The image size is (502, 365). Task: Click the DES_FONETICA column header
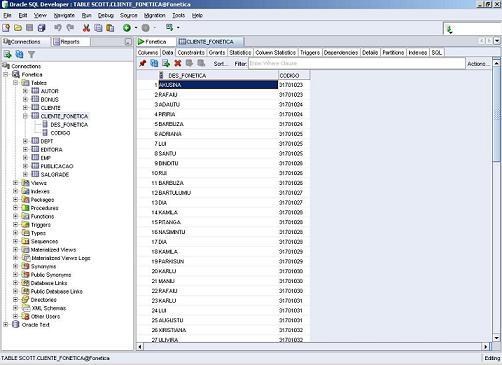tap(218, 76)
